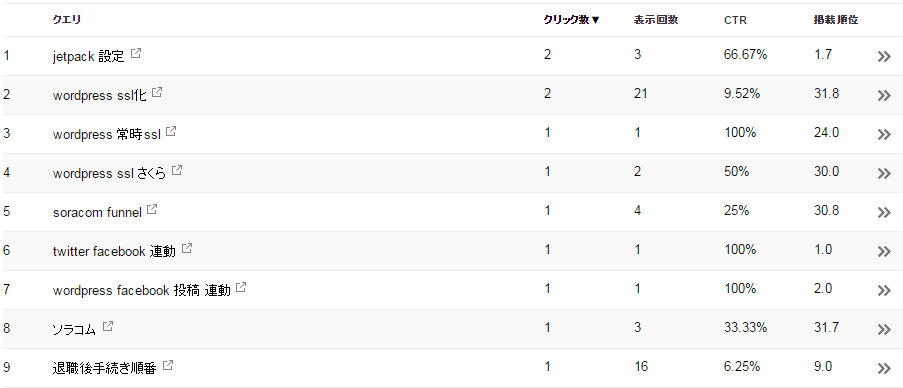Open the wordpress ssl さくら query link

(x=109, y=173)
